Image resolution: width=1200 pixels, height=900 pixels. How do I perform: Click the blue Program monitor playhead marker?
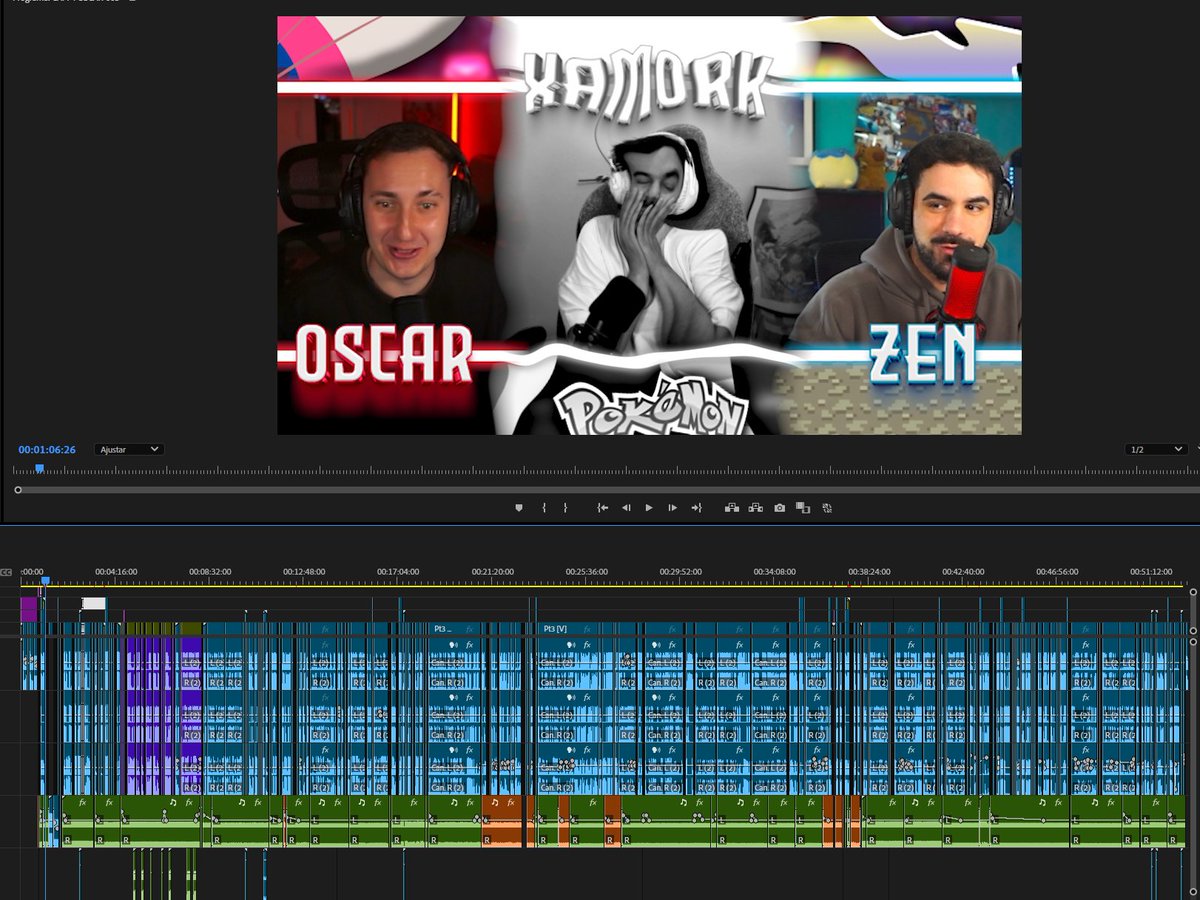40,468
